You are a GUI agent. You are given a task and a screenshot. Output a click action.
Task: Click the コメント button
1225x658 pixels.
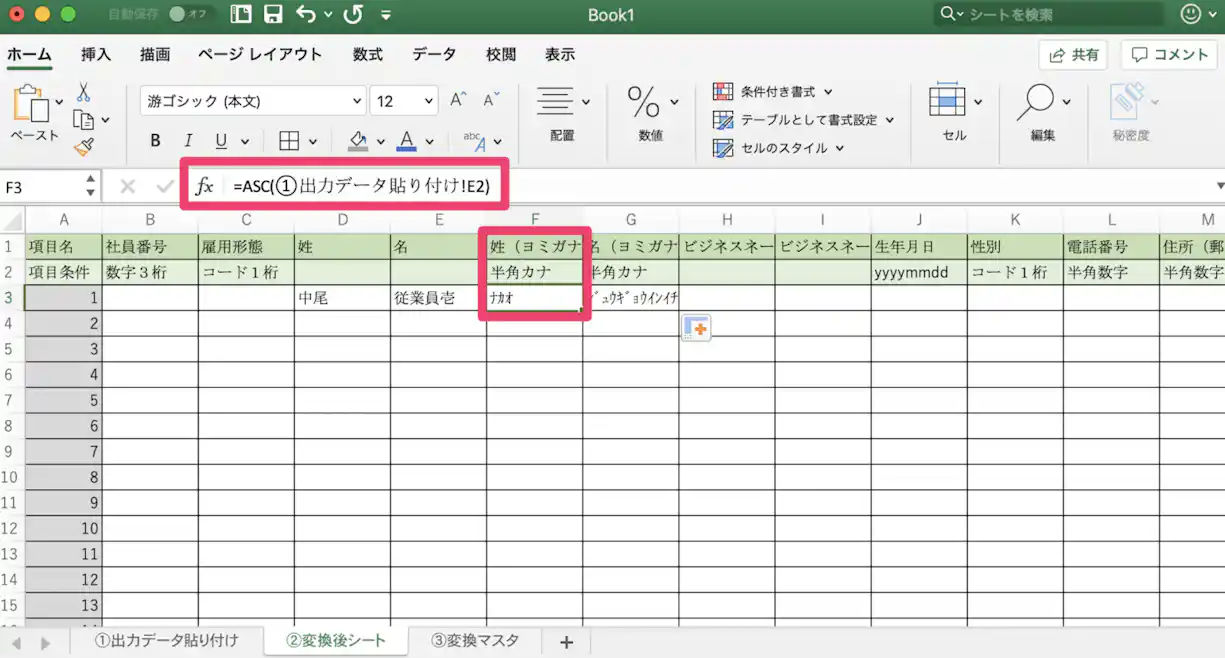(x=1169, y=55)
